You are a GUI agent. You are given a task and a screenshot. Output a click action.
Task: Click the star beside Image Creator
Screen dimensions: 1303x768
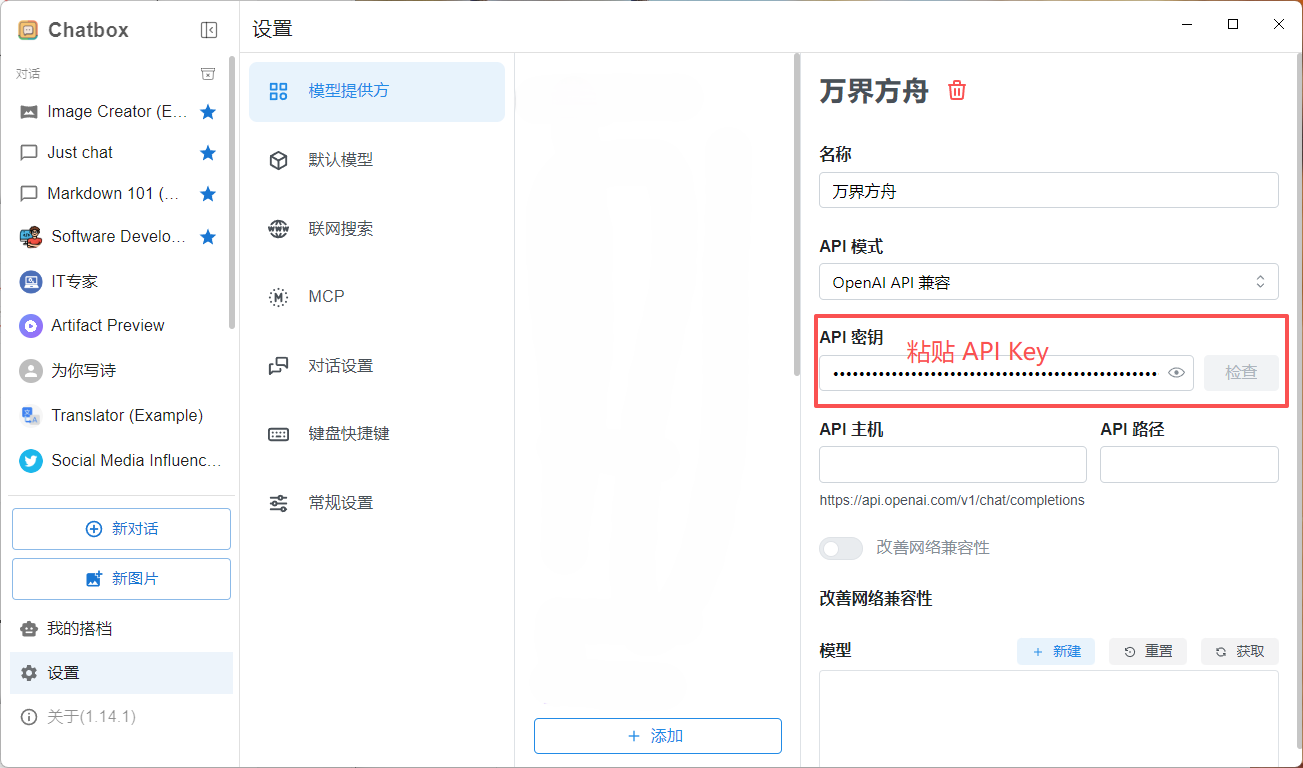pos(208,112)
